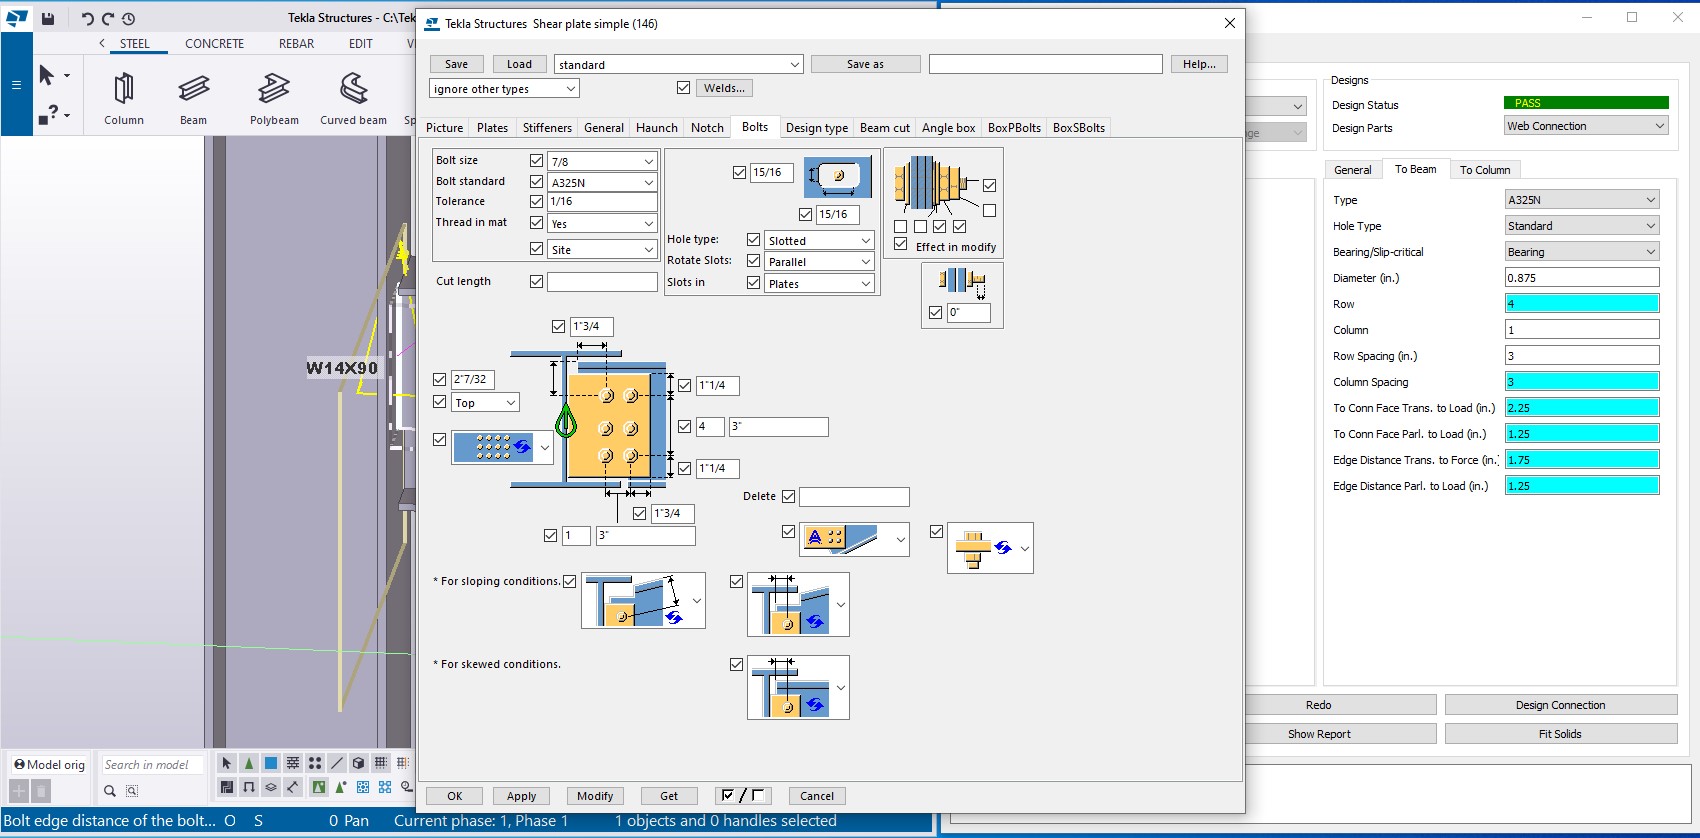Open the Hole type Slotted dropdown
The image size is (1700, 838).
click(819, 241)
